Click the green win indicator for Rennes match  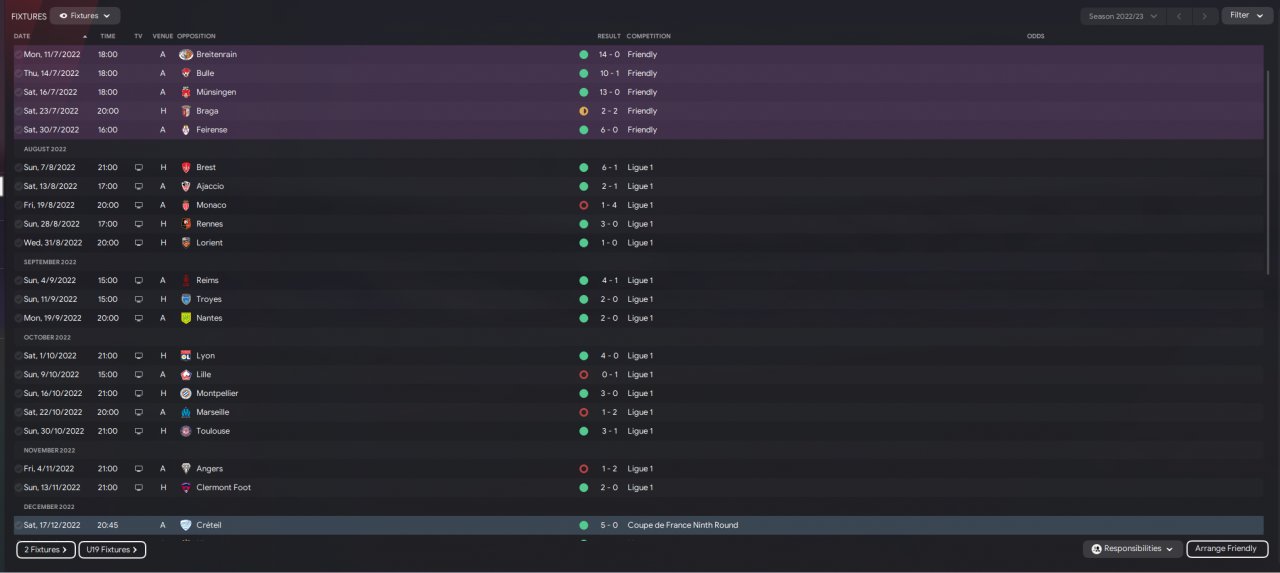583,224
